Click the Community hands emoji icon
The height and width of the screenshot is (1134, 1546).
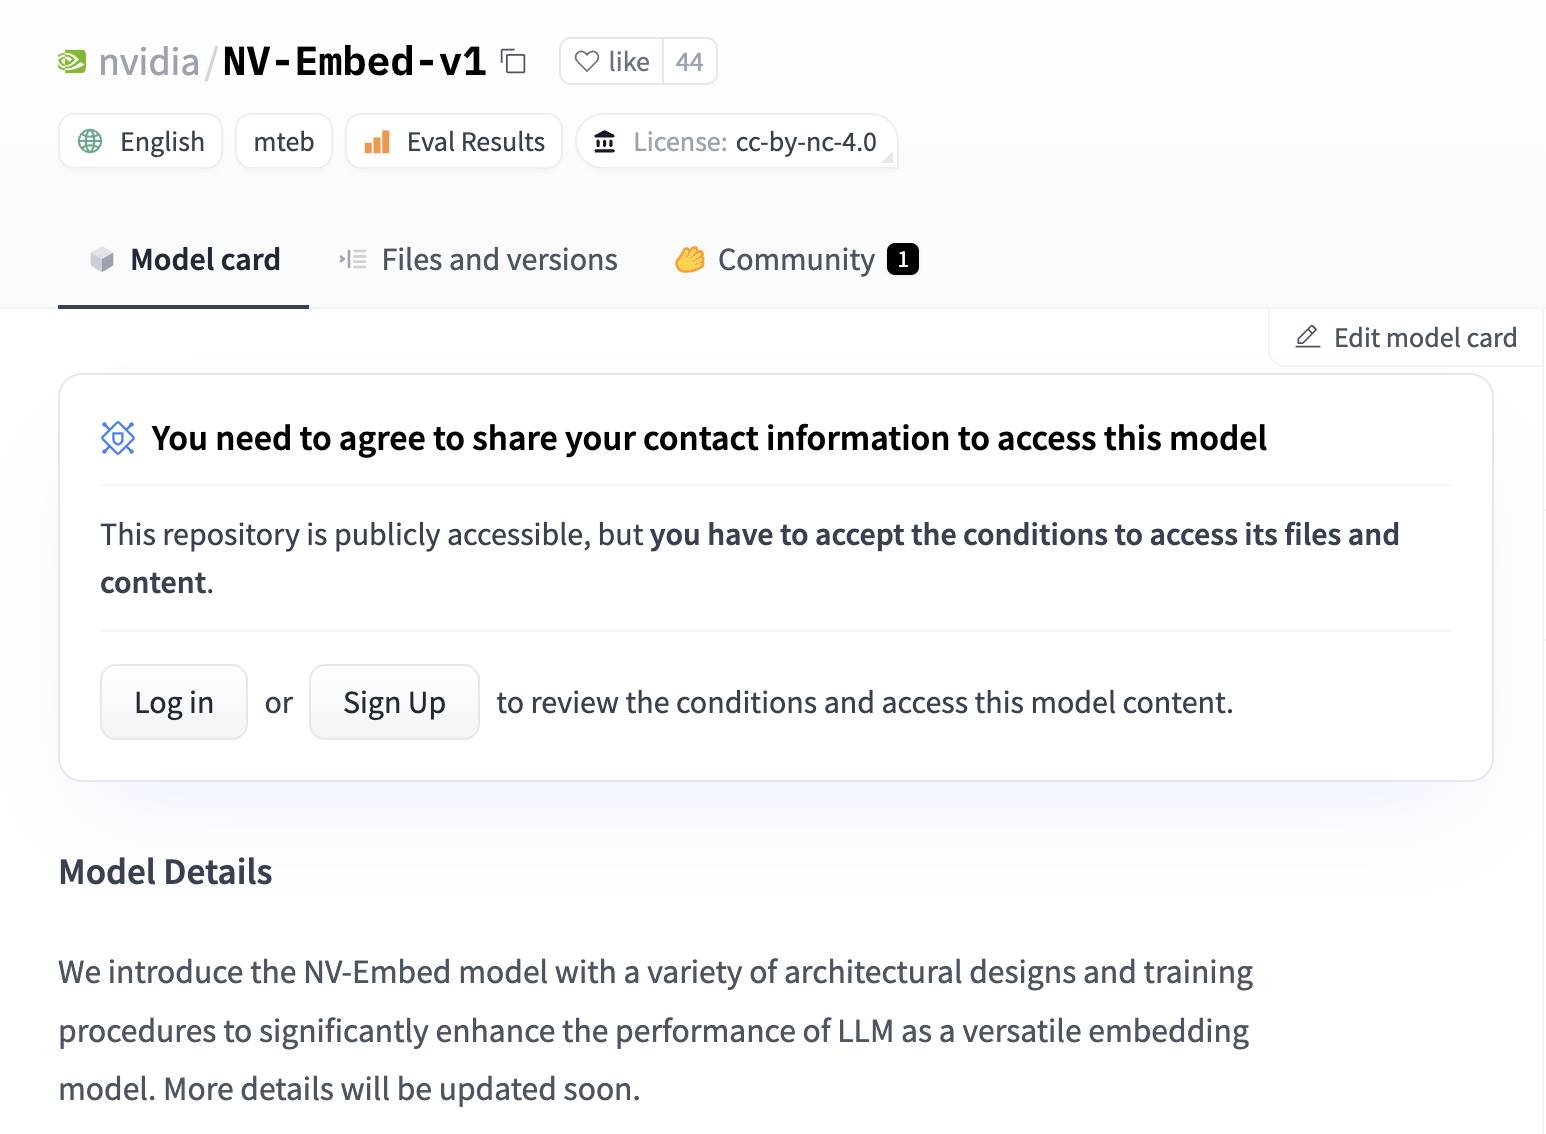[690, 260]
